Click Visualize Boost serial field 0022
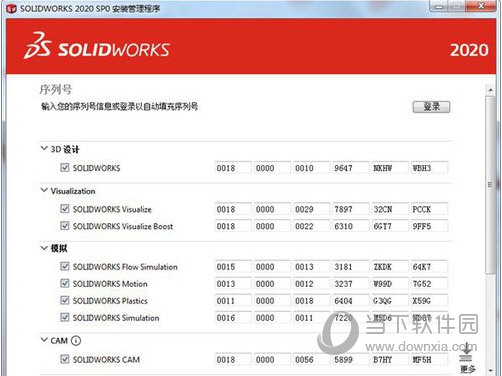The image size is (502, 376). (311, 226)
